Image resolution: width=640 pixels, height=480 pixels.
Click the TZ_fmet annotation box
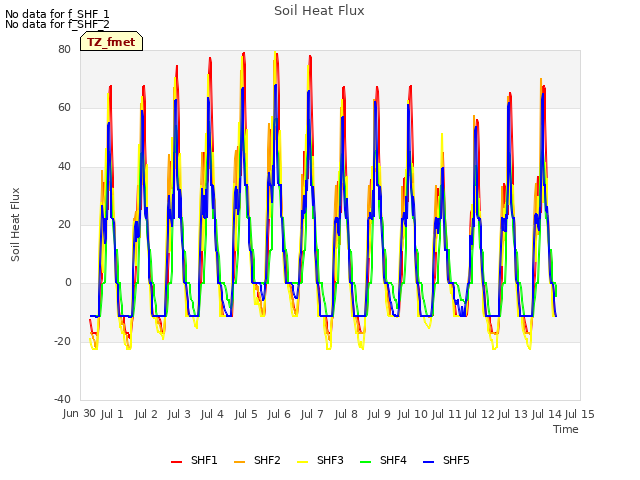[x=111, y=41]
